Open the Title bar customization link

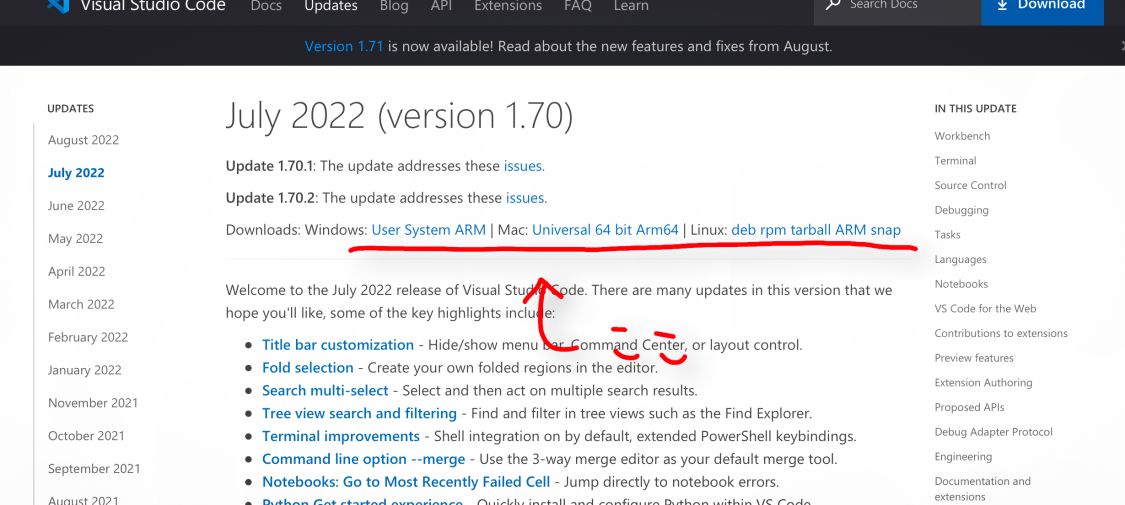coord(338,345)
